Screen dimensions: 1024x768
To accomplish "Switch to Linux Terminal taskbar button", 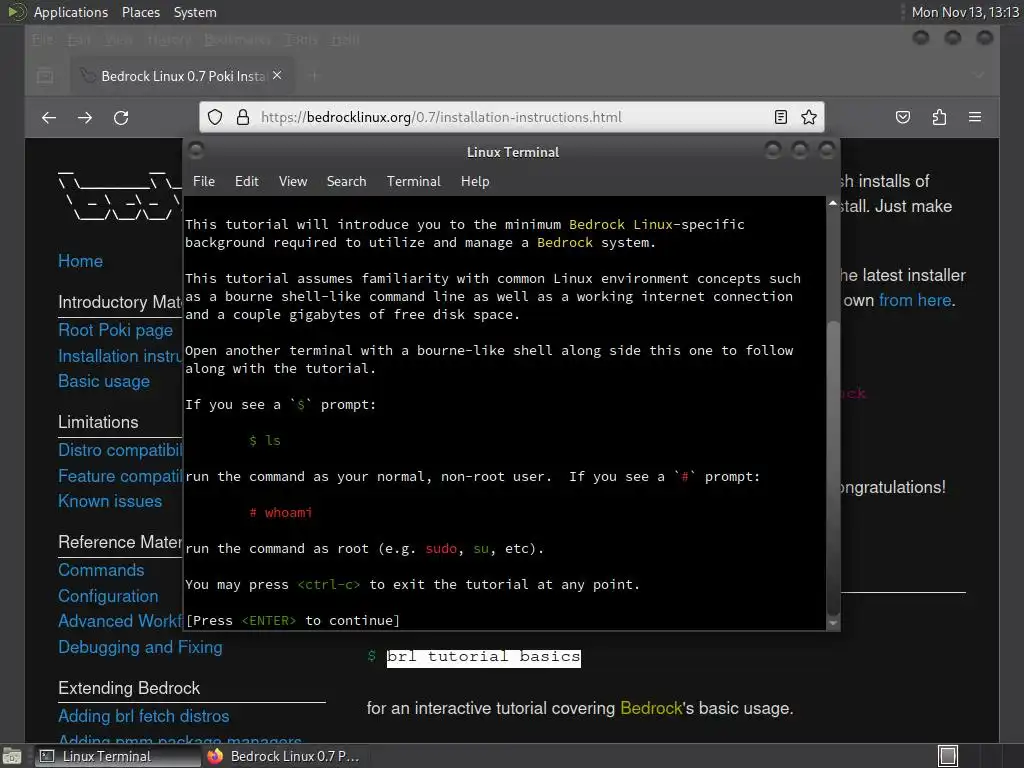I will (x=118, y=756).
